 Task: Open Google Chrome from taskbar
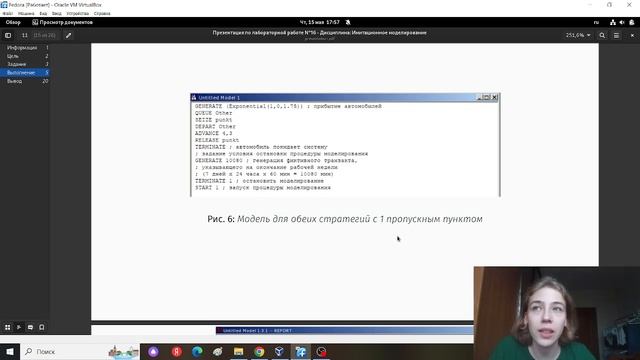point(259,351)
